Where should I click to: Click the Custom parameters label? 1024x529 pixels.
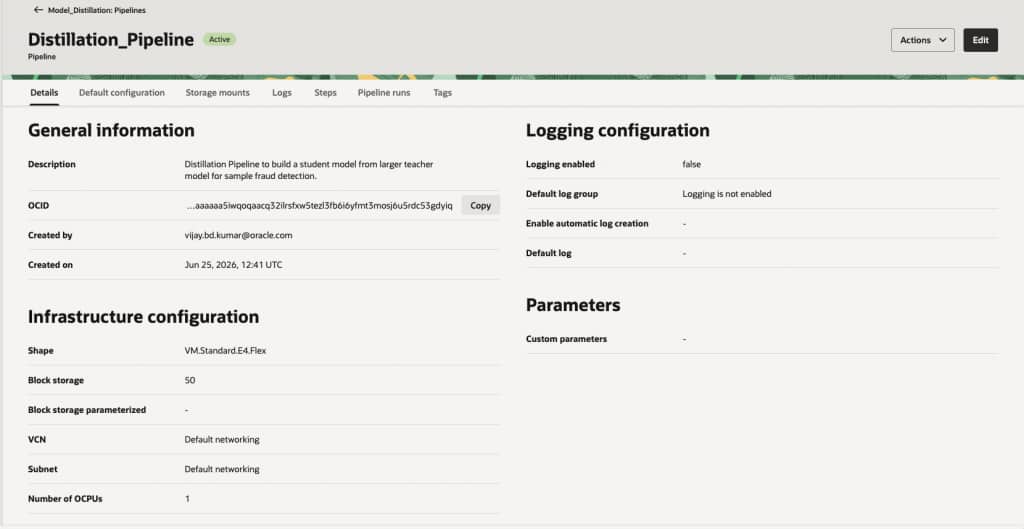566,339
